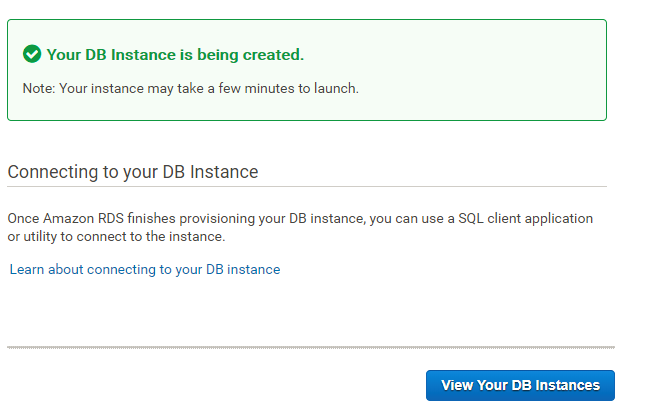Select the "Connecting to your DB Instance" heading
The height and width of the screenshot is (420, 651).
click(x=133, y=172)
